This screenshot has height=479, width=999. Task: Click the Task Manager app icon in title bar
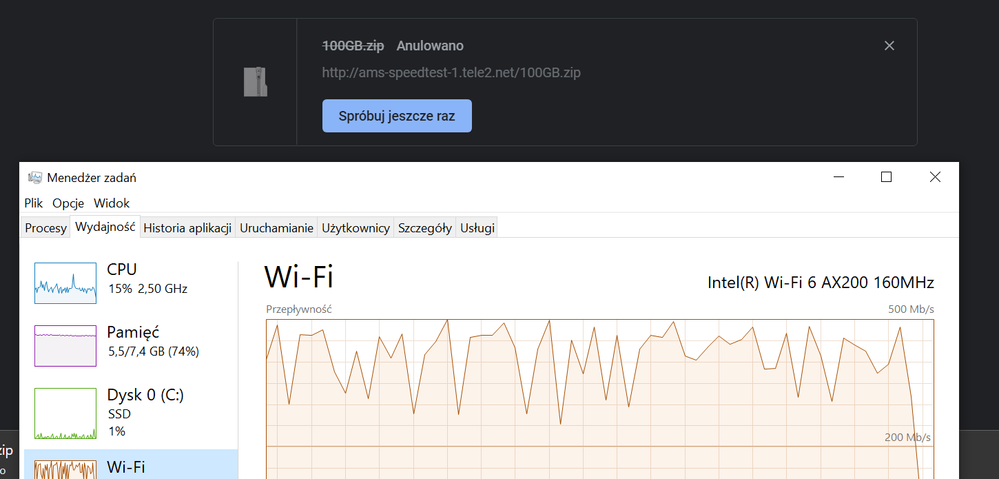(35, 178)
